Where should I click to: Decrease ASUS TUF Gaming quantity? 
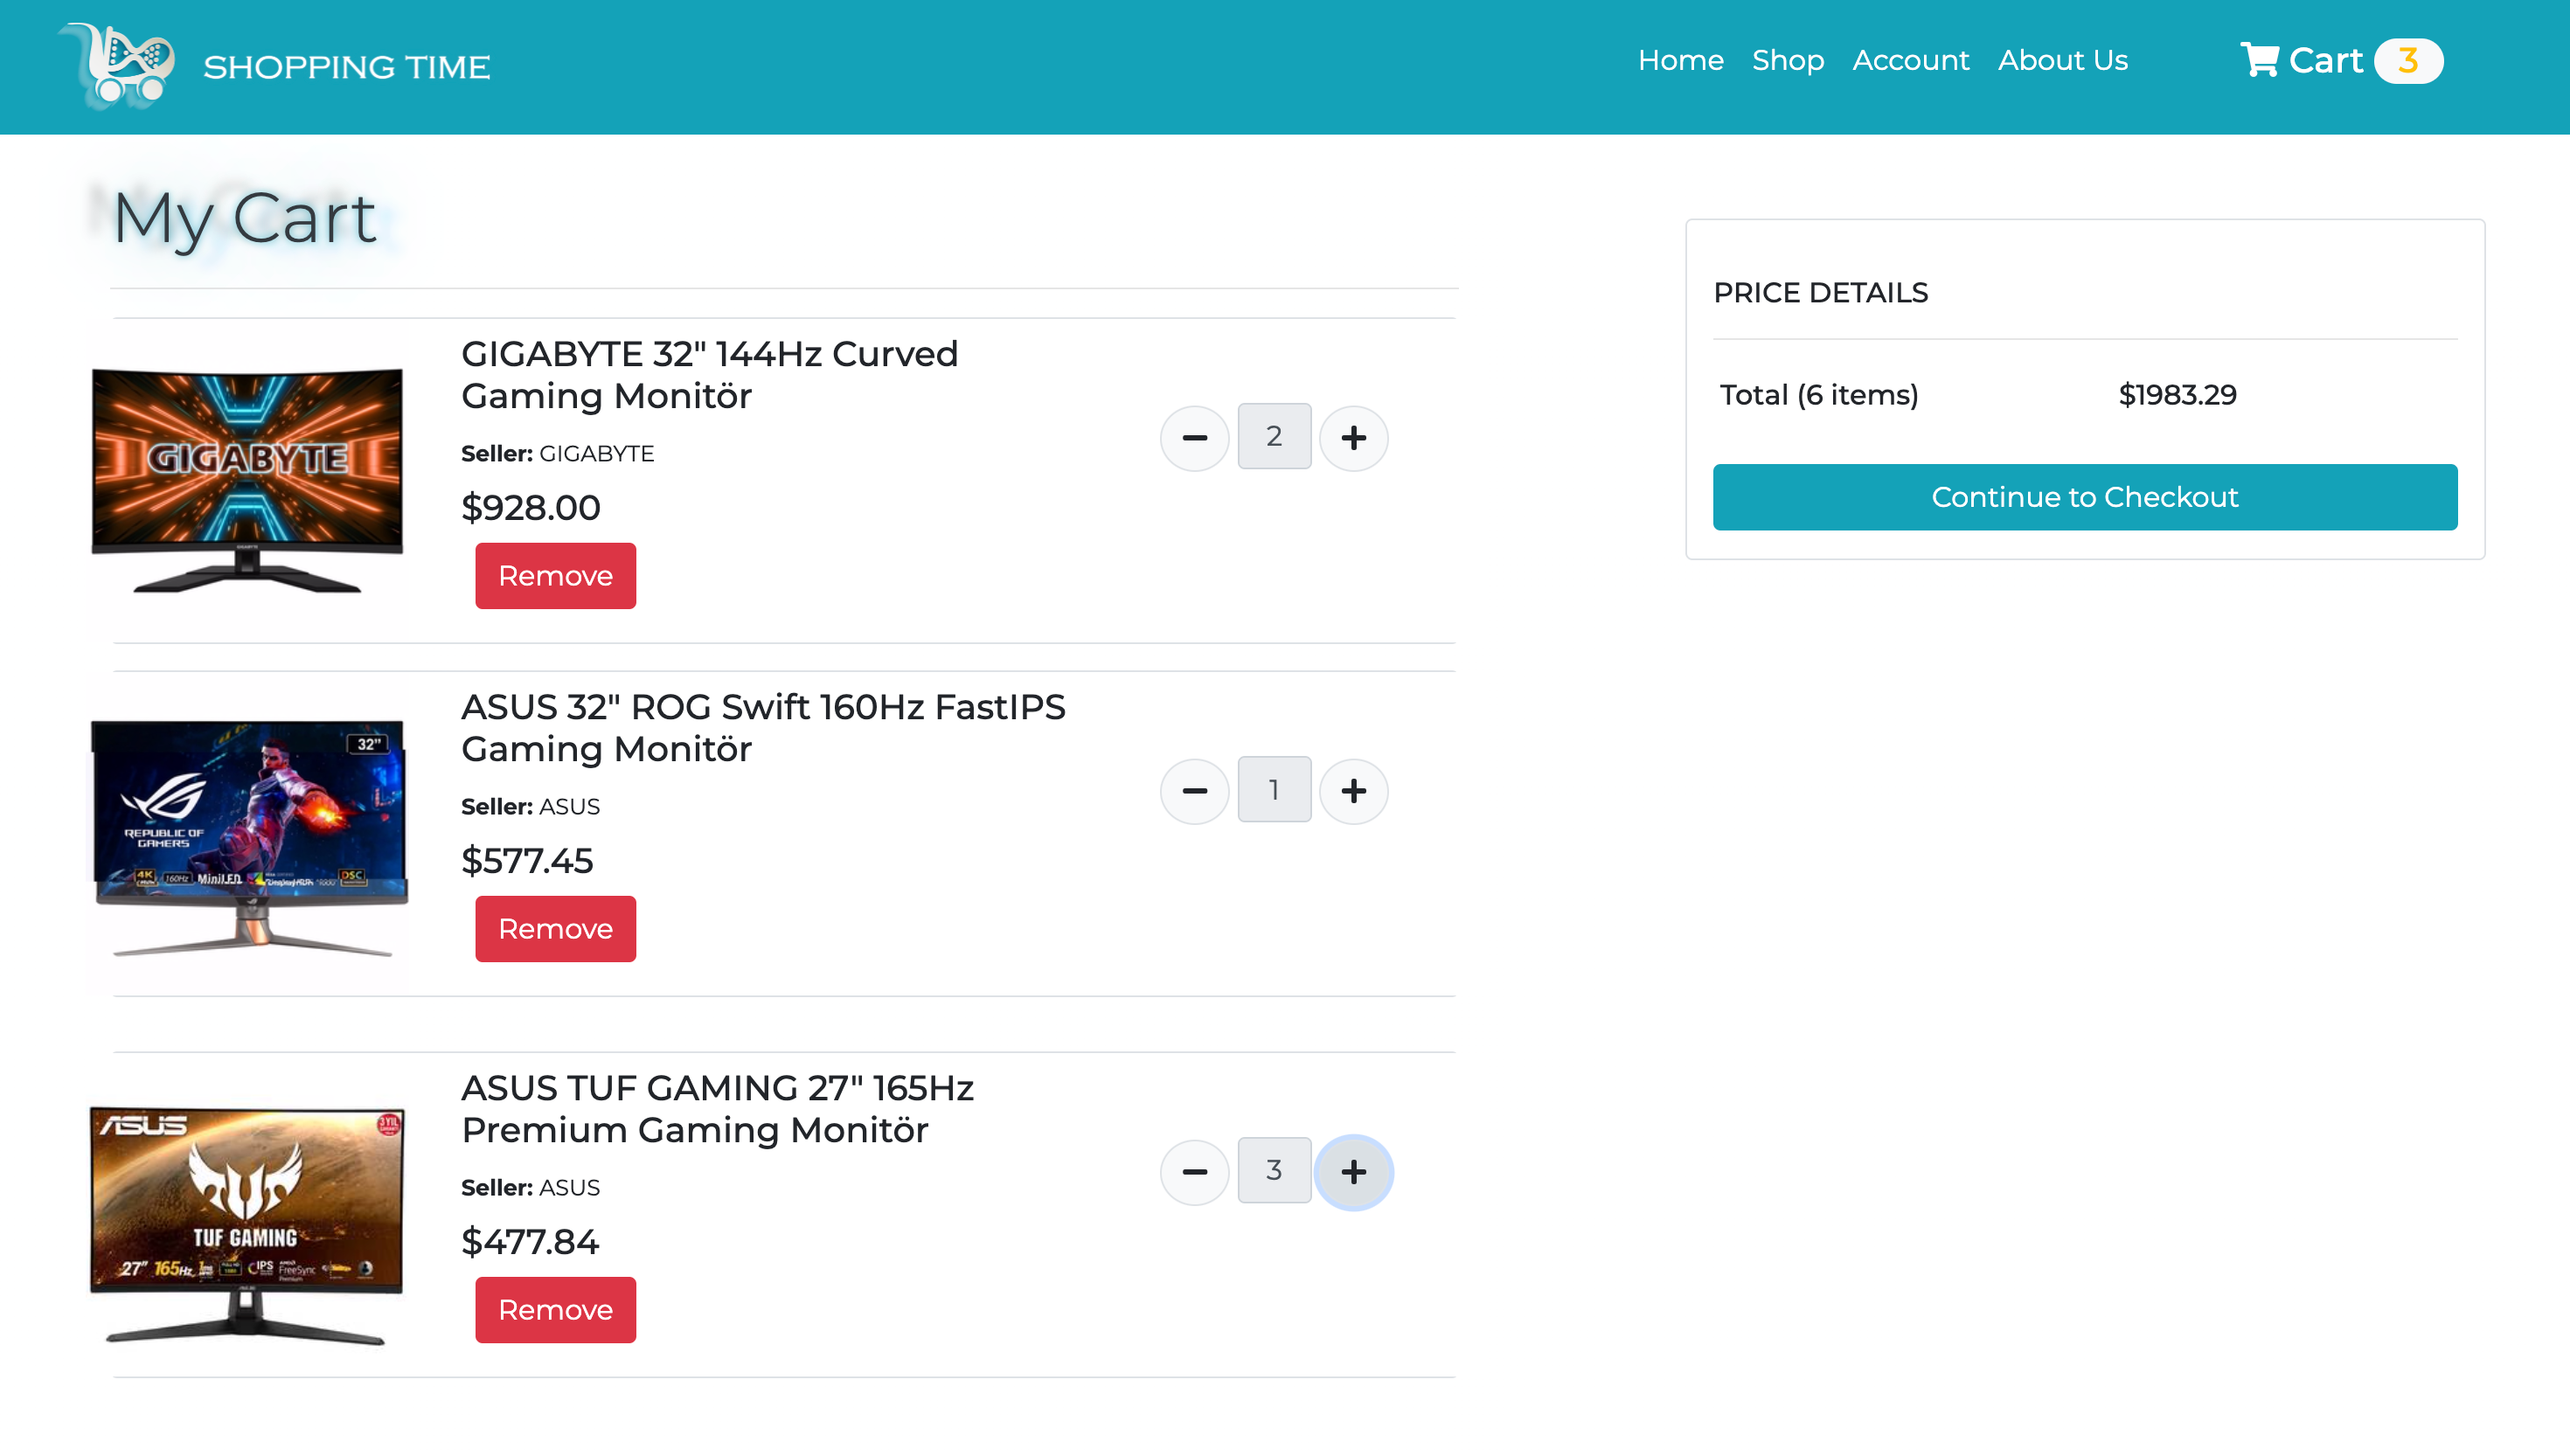[1194, 1172]
